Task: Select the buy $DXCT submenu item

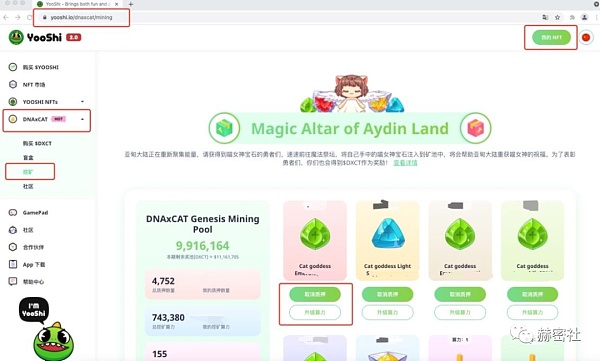Action: 37,143
